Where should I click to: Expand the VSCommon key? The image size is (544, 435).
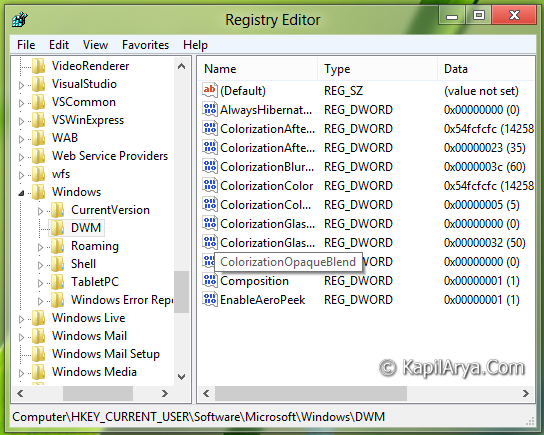tap(22, 103)
